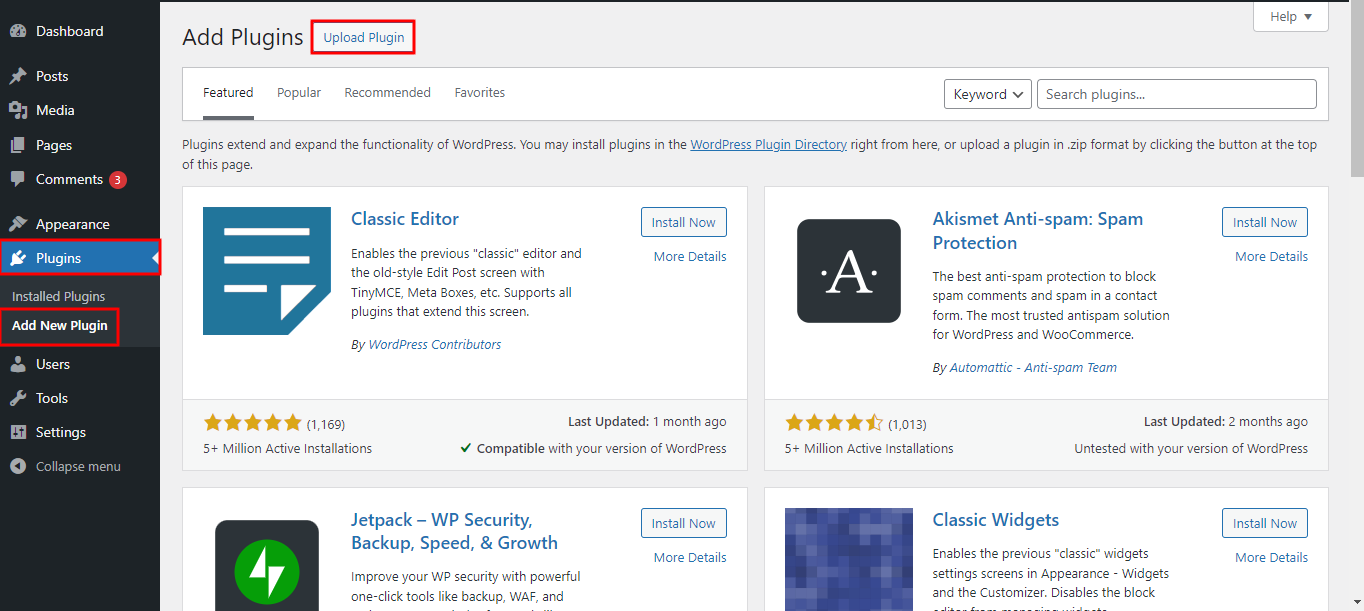Click the Upload Plugin button
Screen dimensions: 1364x611
[363, 38]
